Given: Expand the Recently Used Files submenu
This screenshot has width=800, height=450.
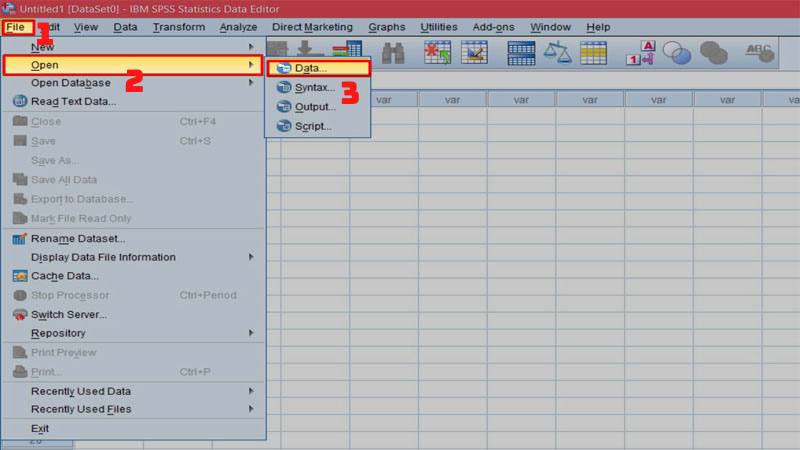Looking at the screenshot, I should pos(134,409).
